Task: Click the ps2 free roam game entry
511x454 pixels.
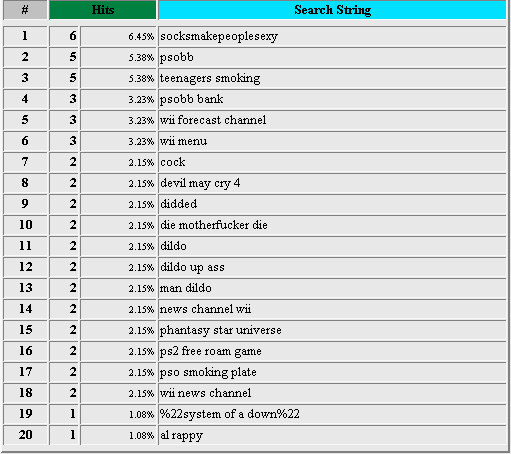Action: pos(211,351)
